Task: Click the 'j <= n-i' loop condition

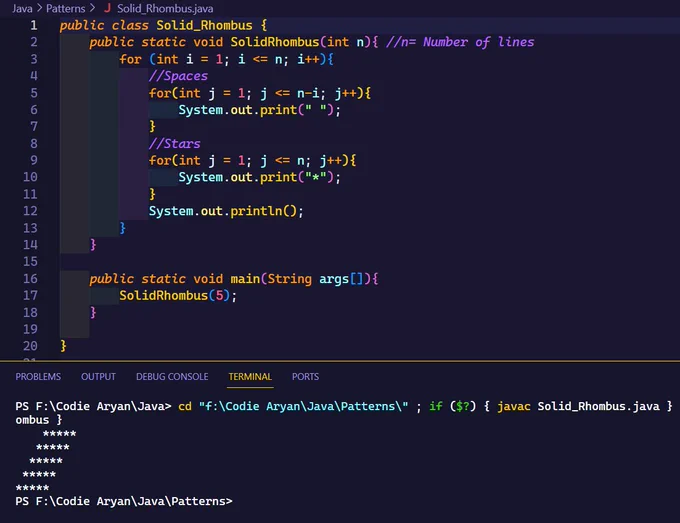Action: 290,93
